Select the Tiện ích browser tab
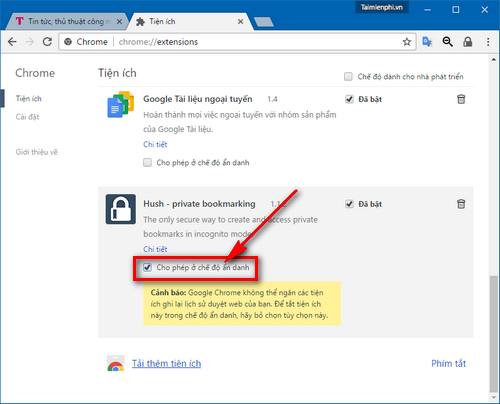This screenshot has width=500, height=404. click(189, 22)
